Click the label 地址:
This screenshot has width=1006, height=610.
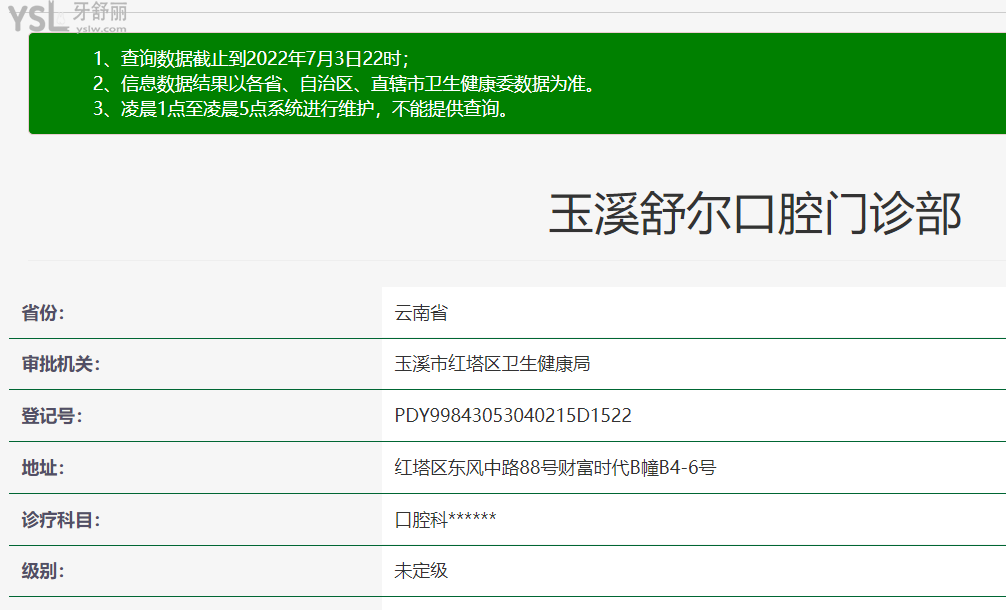tap(43, 468)
